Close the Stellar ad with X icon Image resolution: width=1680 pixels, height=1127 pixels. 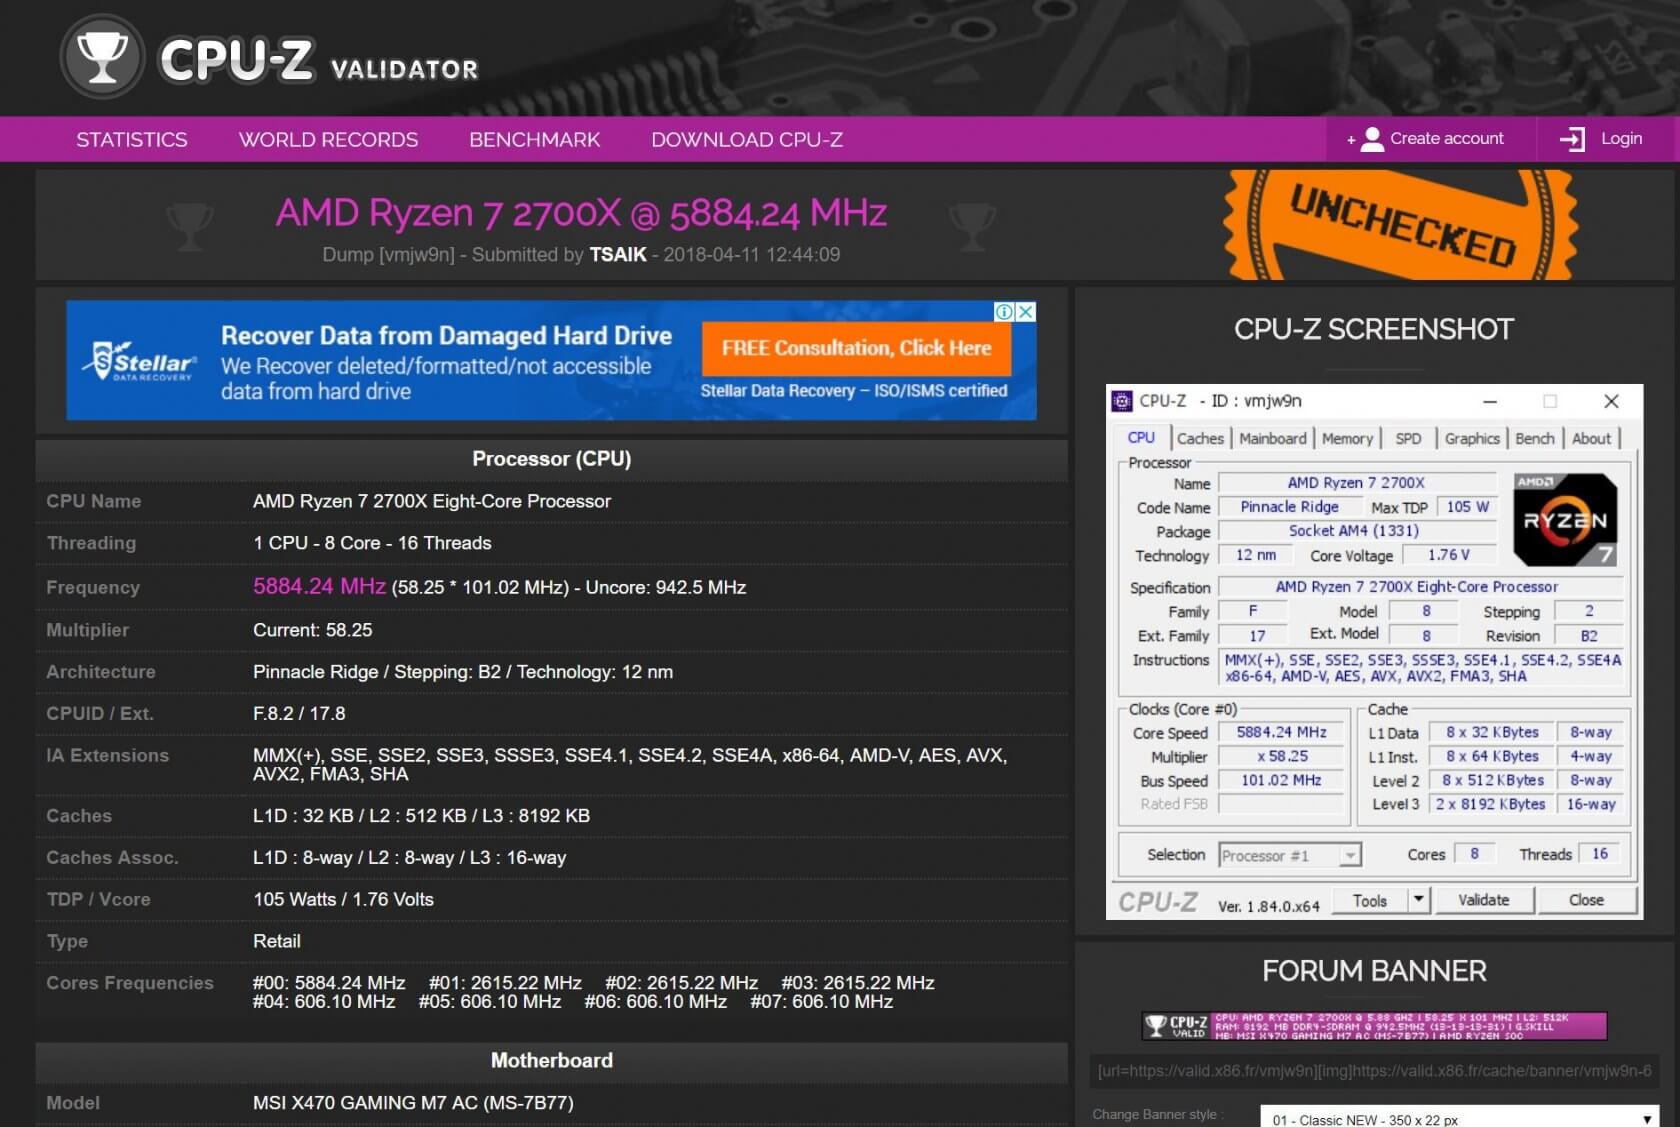click(1025, 312)
